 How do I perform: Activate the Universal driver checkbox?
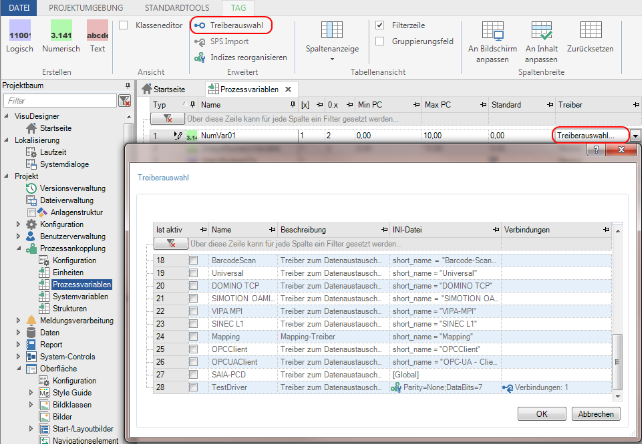pos(193,273)
